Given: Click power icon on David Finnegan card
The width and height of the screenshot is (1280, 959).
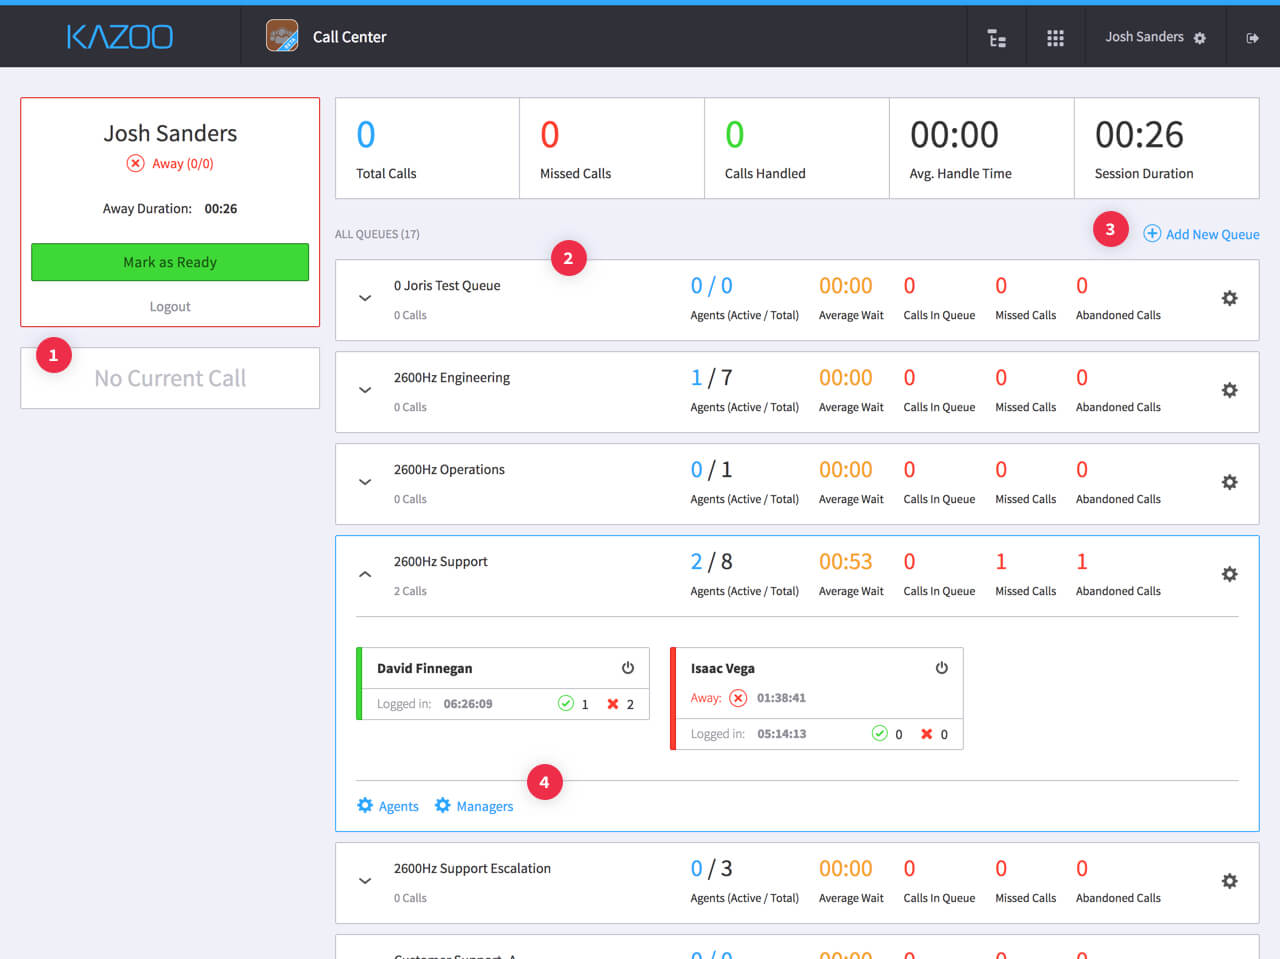Looking at the screenshot, I should (628, 668).
